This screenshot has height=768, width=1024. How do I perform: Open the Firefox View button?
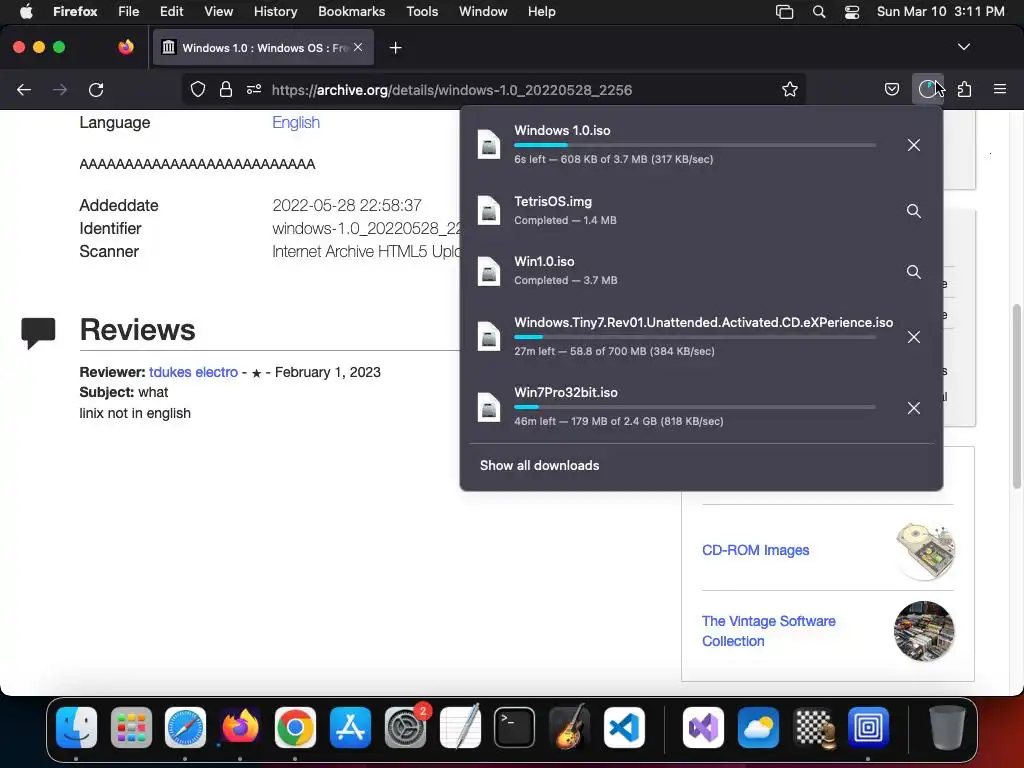[x=126, y=47]
